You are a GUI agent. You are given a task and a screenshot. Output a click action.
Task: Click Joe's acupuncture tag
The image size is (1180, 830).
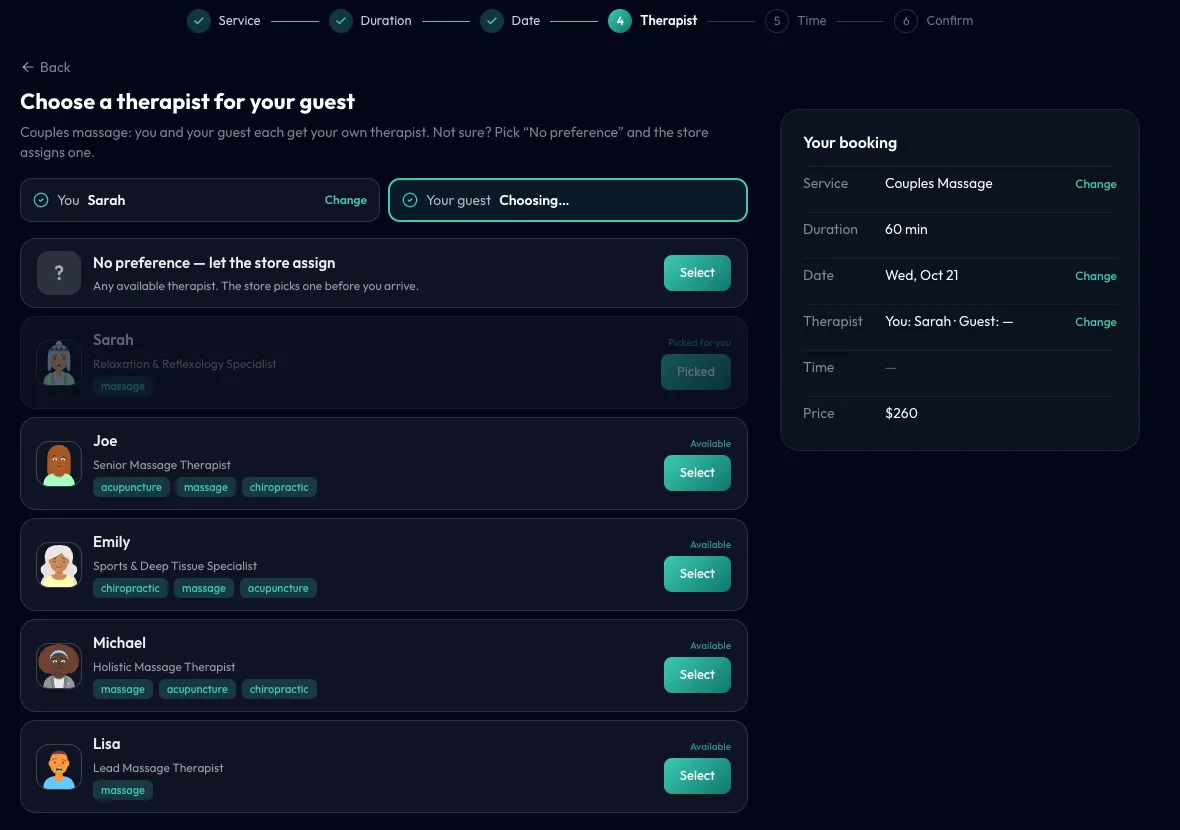(131, 488)
